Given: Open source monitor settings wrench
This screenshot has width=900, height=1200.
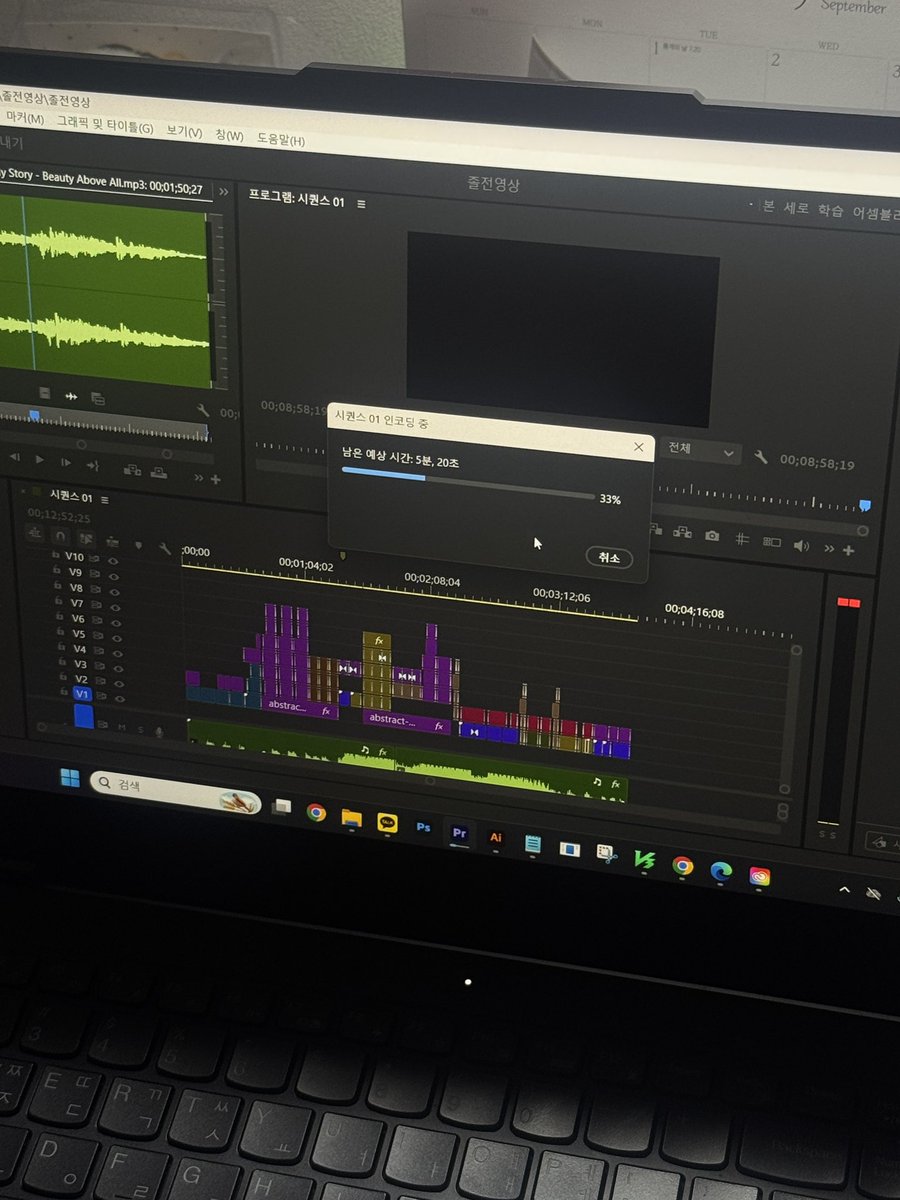Looking at the screenshot, I should [x=202, y=410].
